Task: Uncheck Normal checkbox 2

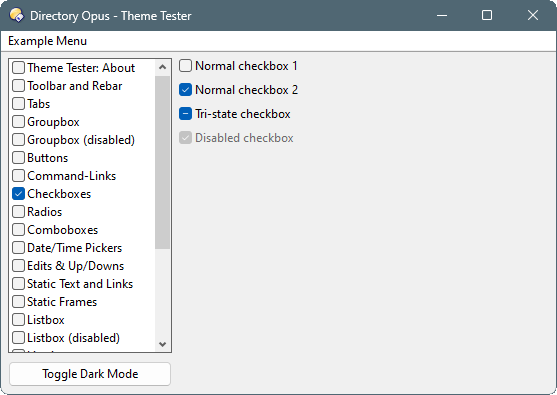Action: [x=185, y=90]
